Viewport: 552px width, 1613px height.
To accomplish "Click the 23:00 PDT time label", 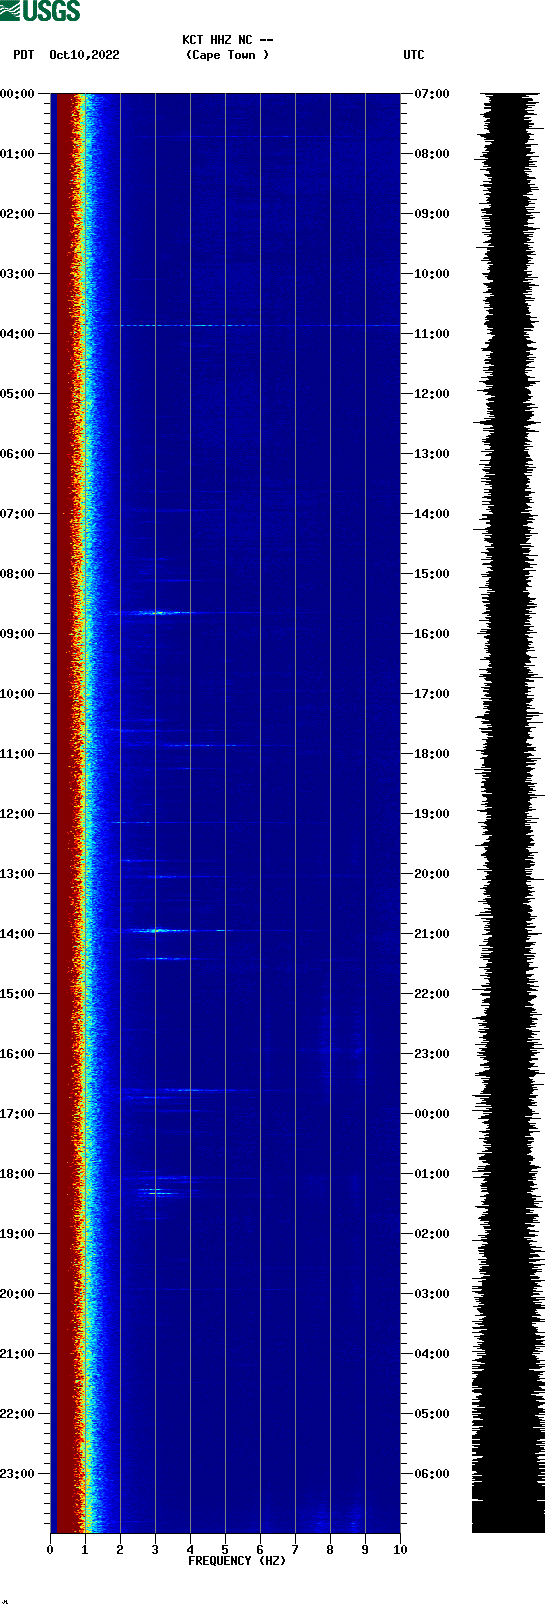I will (x=17, y=1474).
